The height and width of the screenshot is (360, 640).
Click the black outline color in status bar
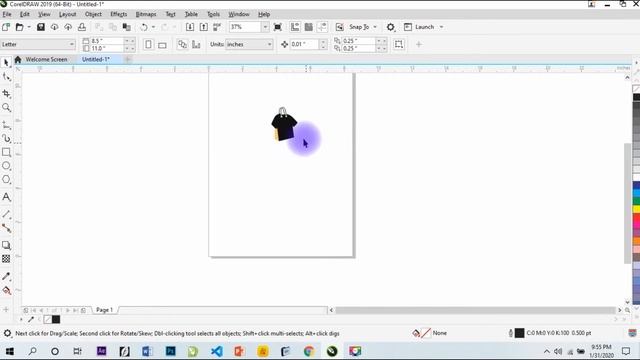[x=519, y=333]
